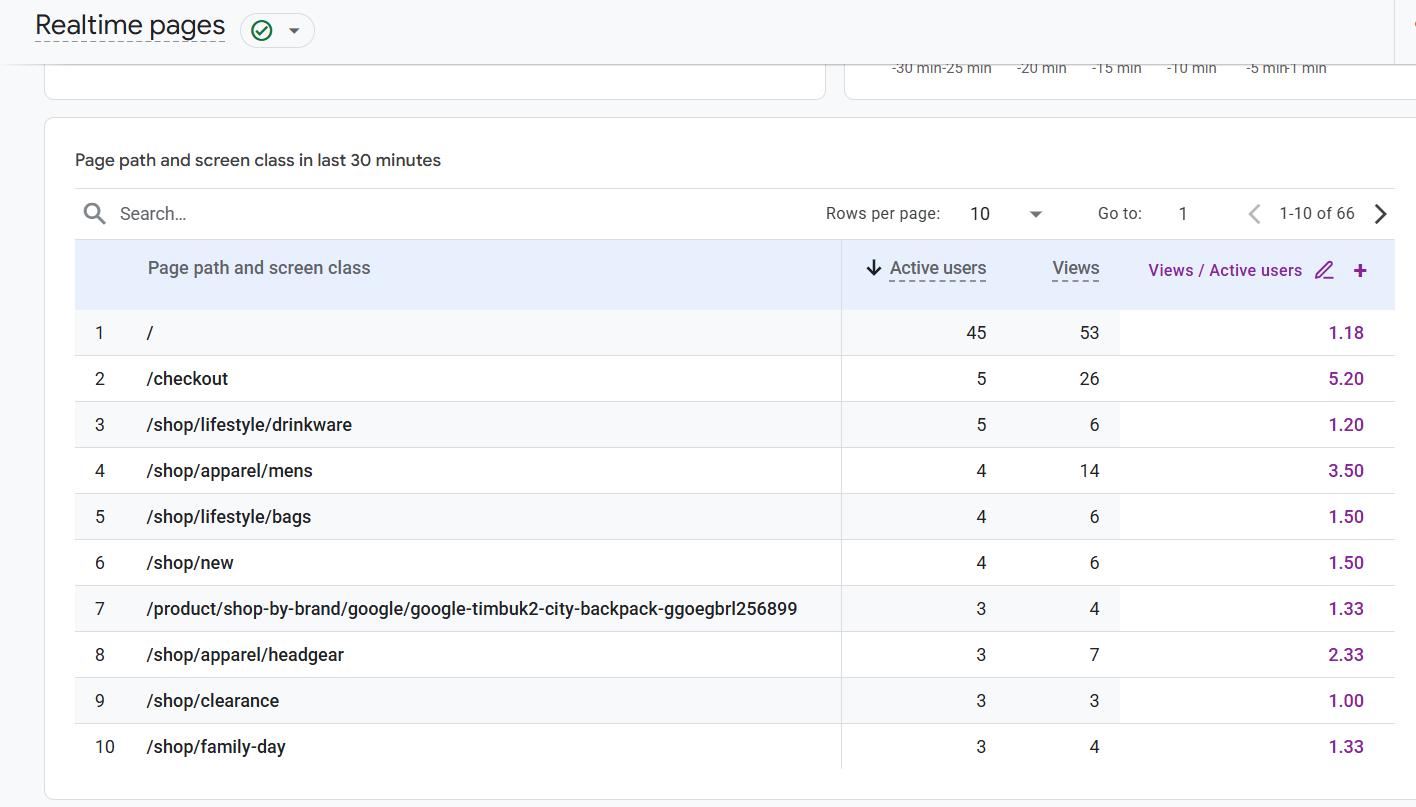Click the green check status icon
This screenshot has width=1416, height=807.
[262, 31]
